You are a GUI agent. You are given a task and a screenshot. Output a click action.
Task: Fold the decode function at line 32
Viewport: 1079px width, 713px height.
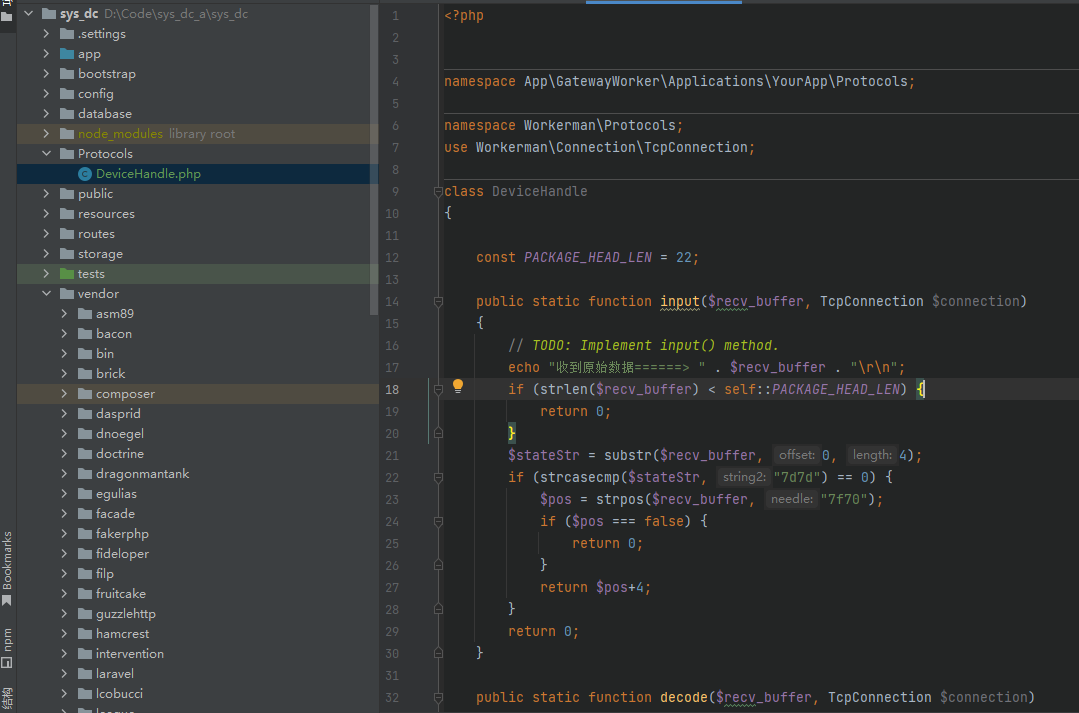coord(438,697)
